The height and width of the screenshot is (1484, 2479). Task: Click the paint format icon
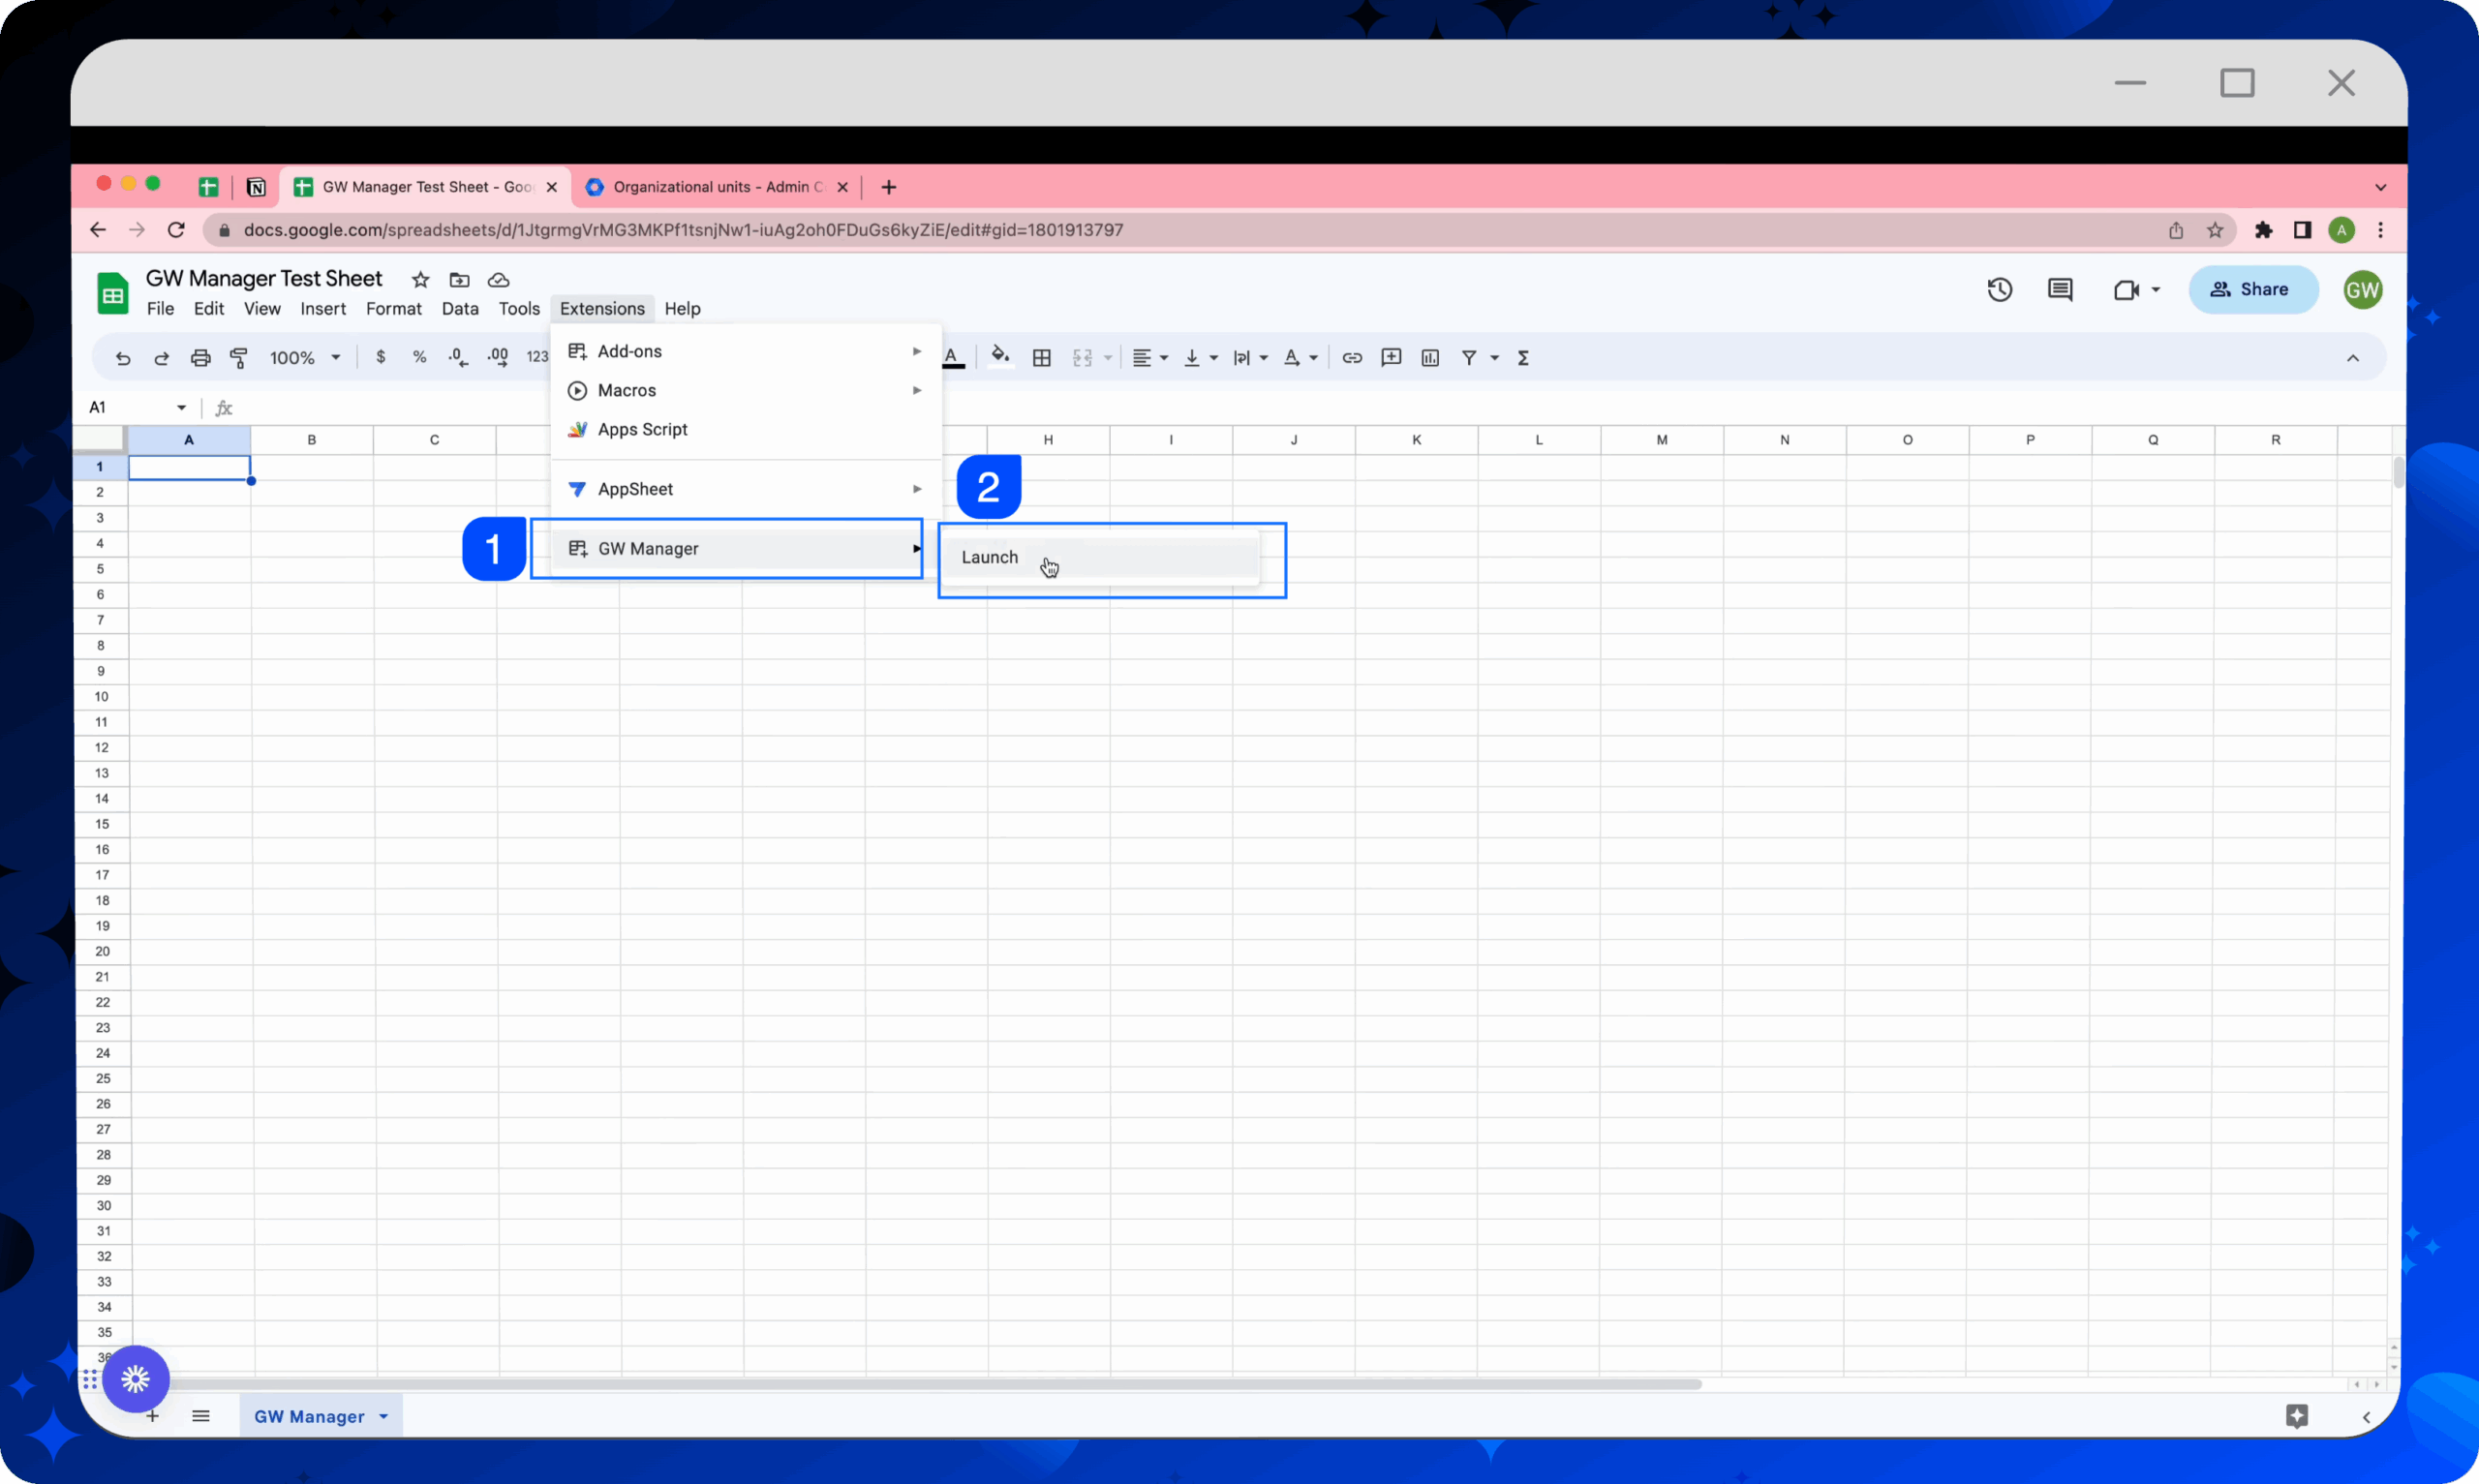239,358
